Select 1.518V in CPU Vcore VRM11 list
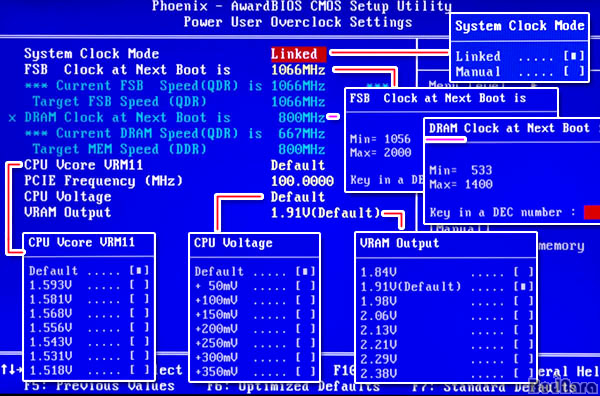This screenshot has height=396, width=600. [x=89, y=370]
